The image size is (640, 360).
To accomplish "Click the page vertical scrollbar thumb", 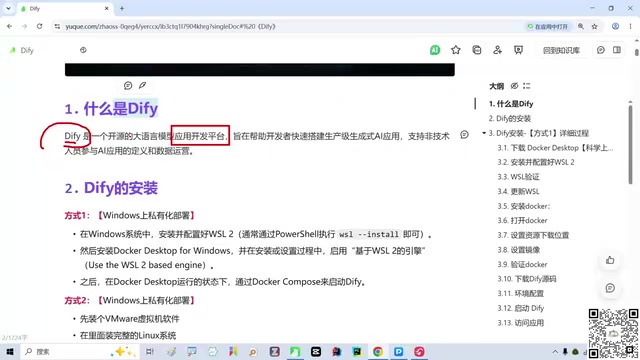I will click(637, 53).
